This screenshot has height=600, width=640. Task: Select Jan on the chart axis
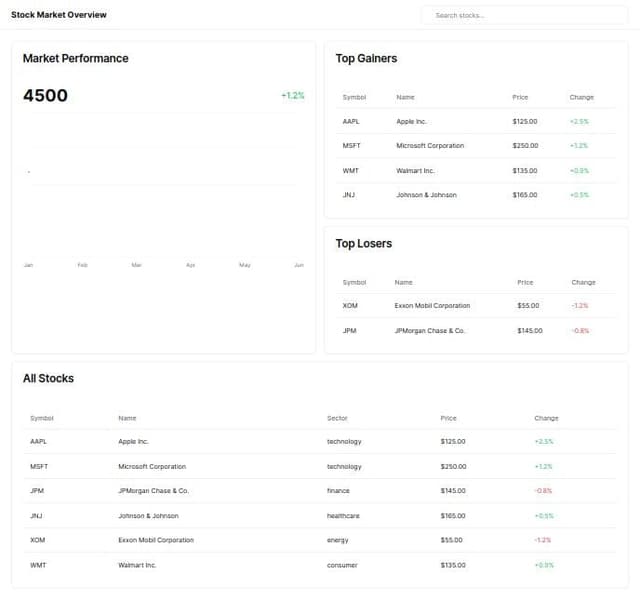29,265
